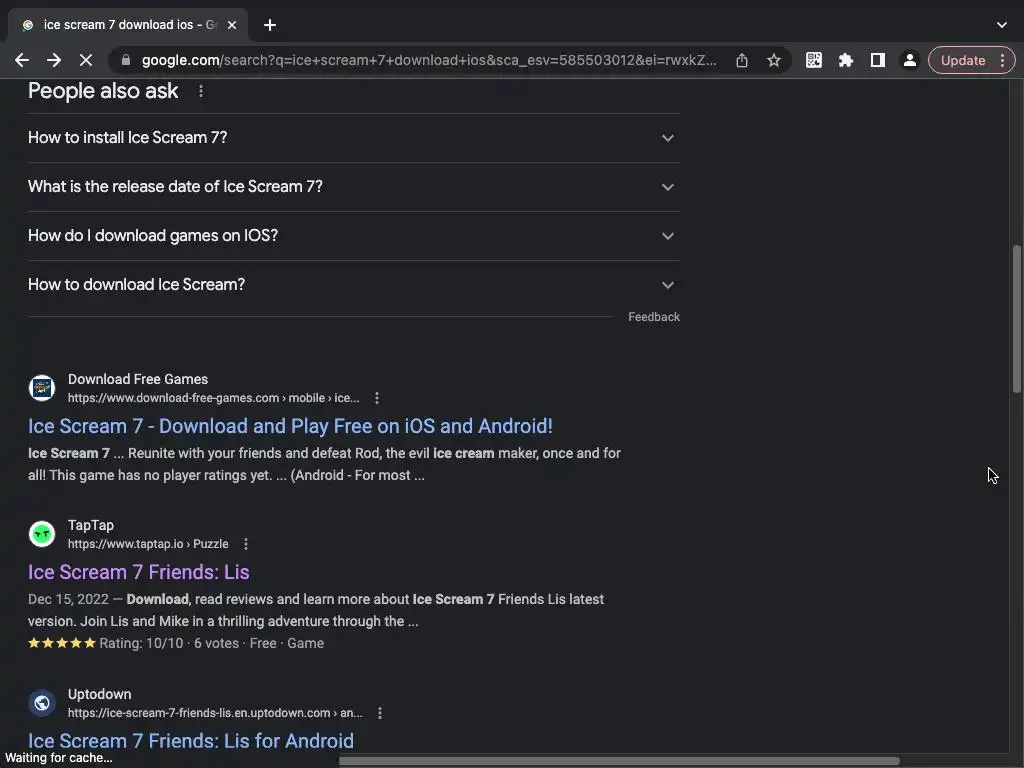Click the uptodown.com URL text

click(215, 713)
